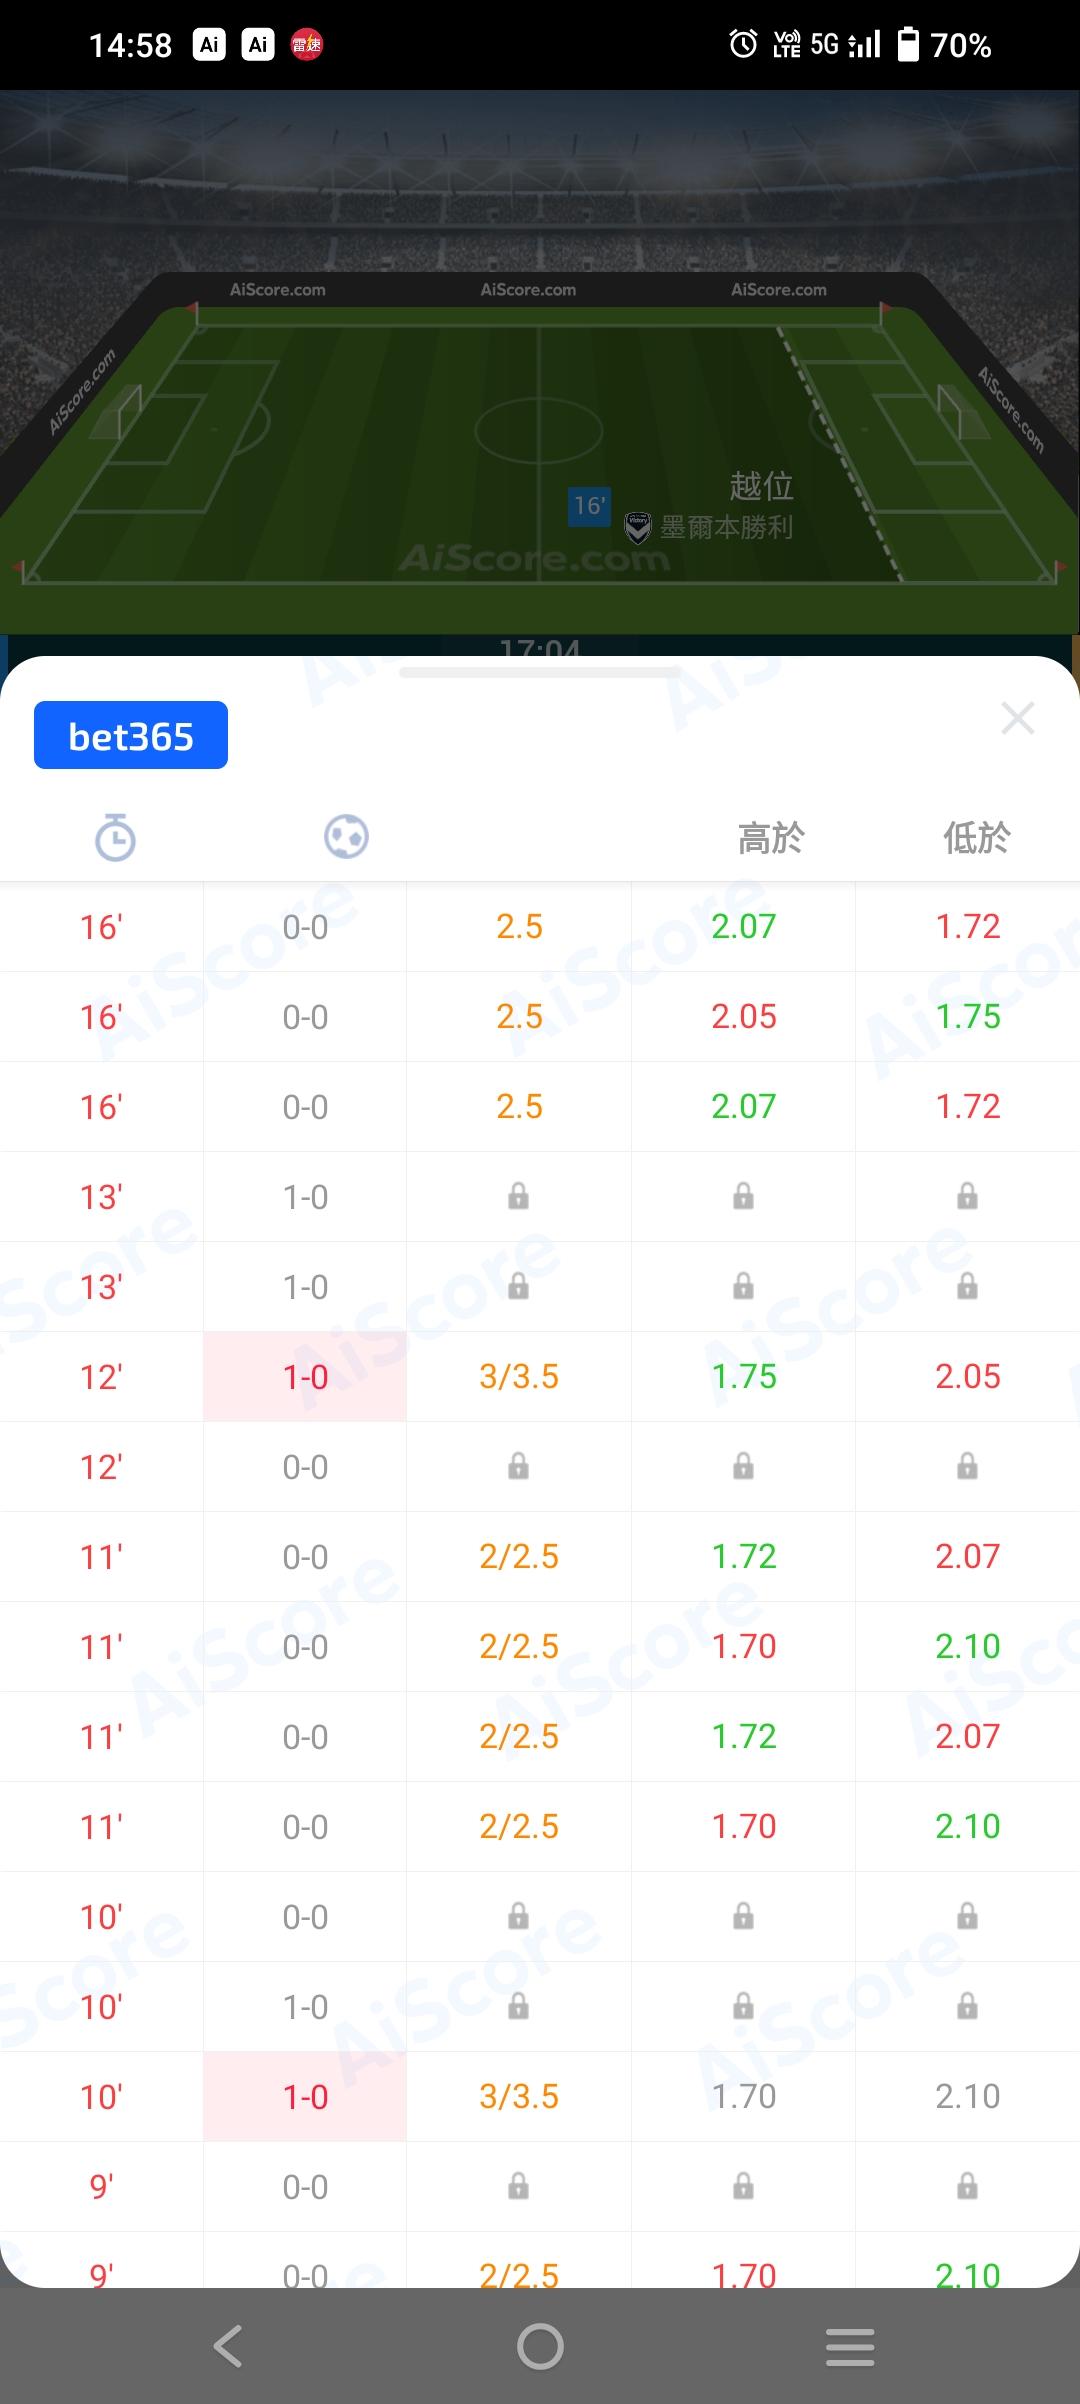The width and height of the screenshot is (1080, 2404).
Task: Tap the stopwatch time column icon
Action: [115, 837]
